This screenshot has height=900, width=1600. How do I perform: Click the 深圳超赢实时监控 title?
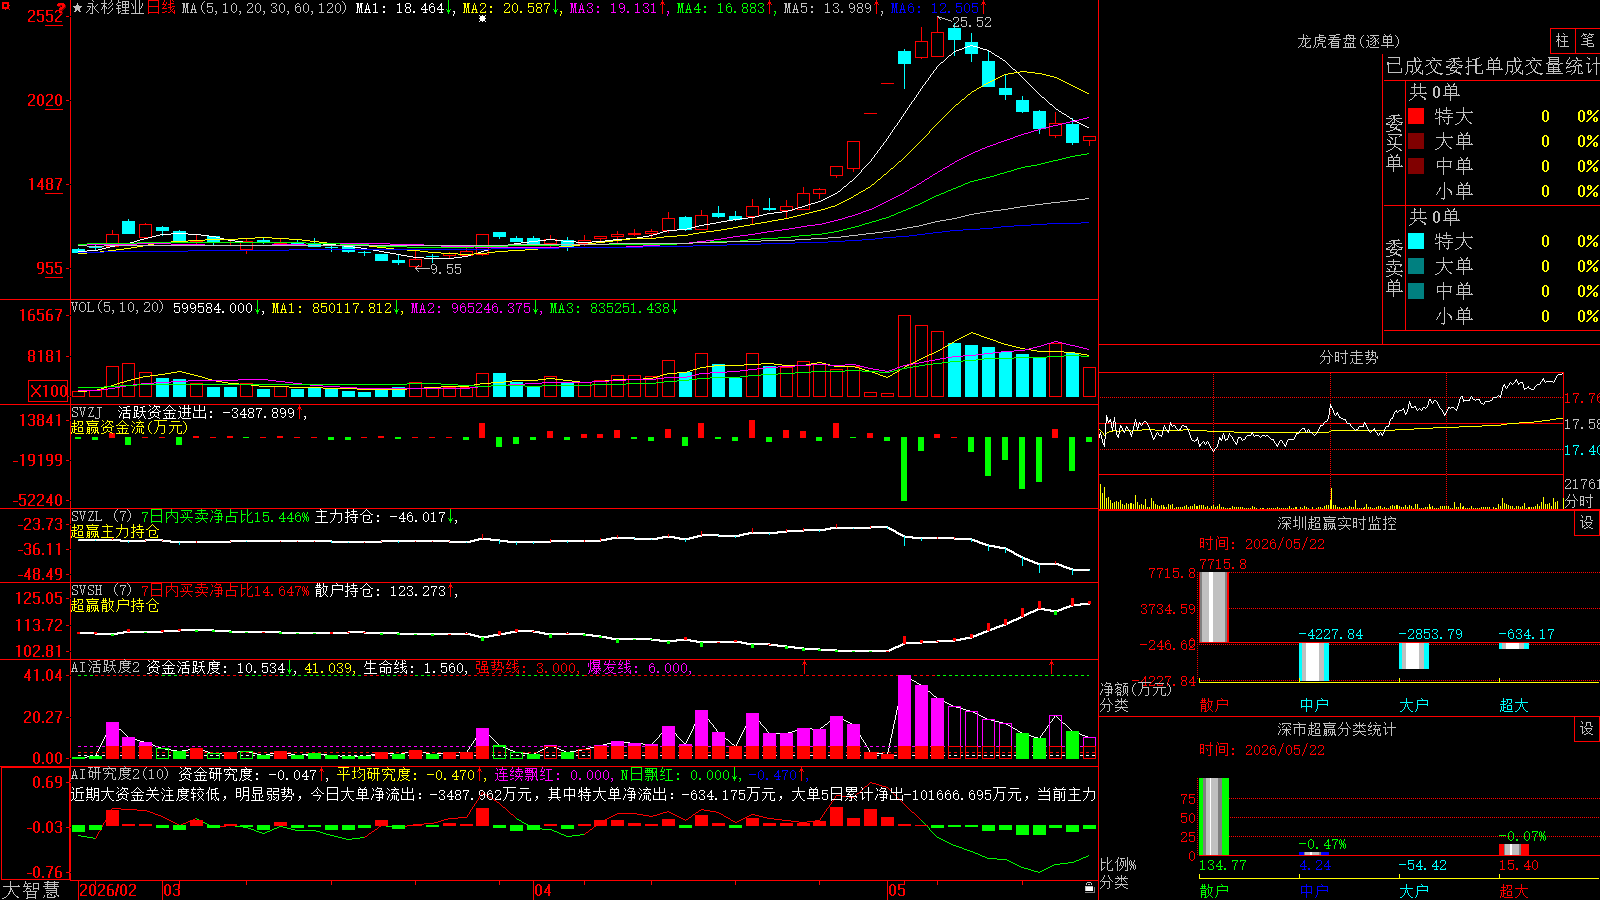(x=1337, y=523)
